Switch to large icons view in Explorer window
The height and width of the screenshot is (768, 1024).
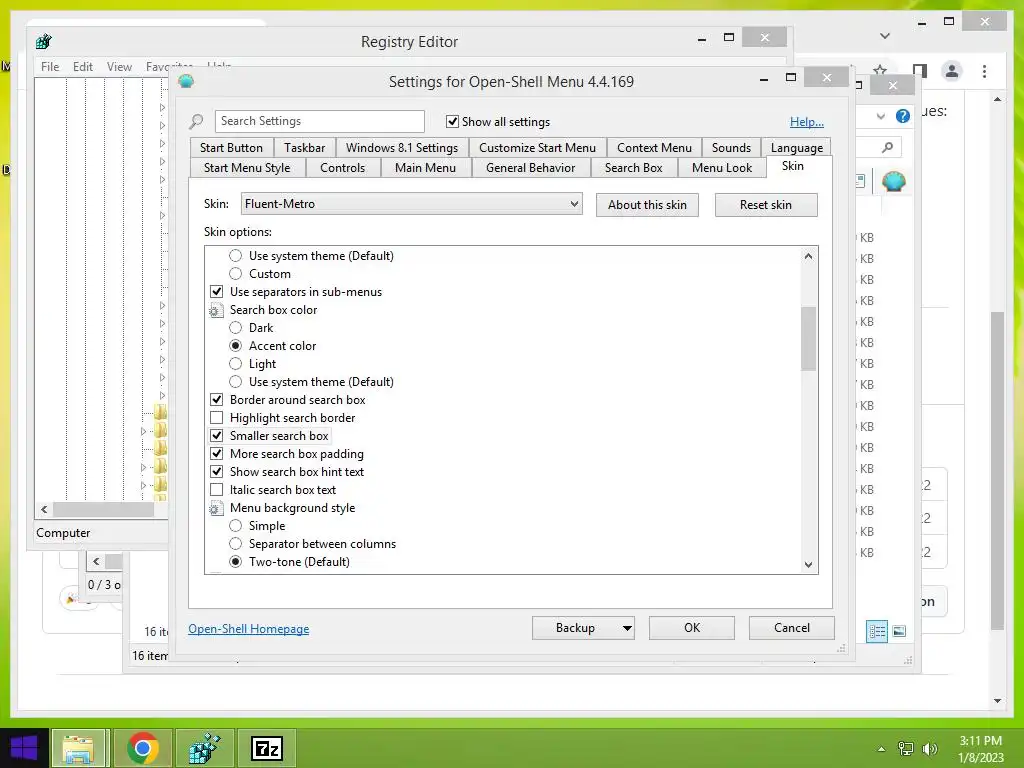tap(899, 632)
